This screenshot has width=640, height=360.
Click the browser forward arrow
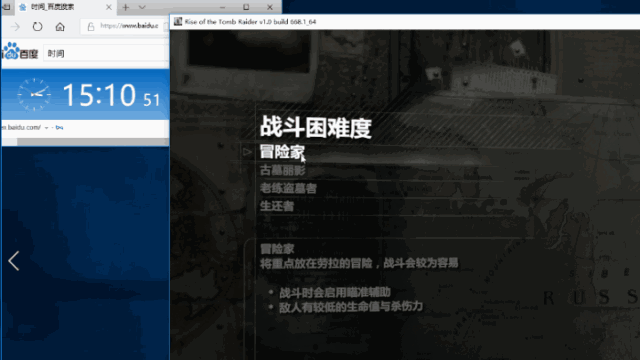point(15,27)
